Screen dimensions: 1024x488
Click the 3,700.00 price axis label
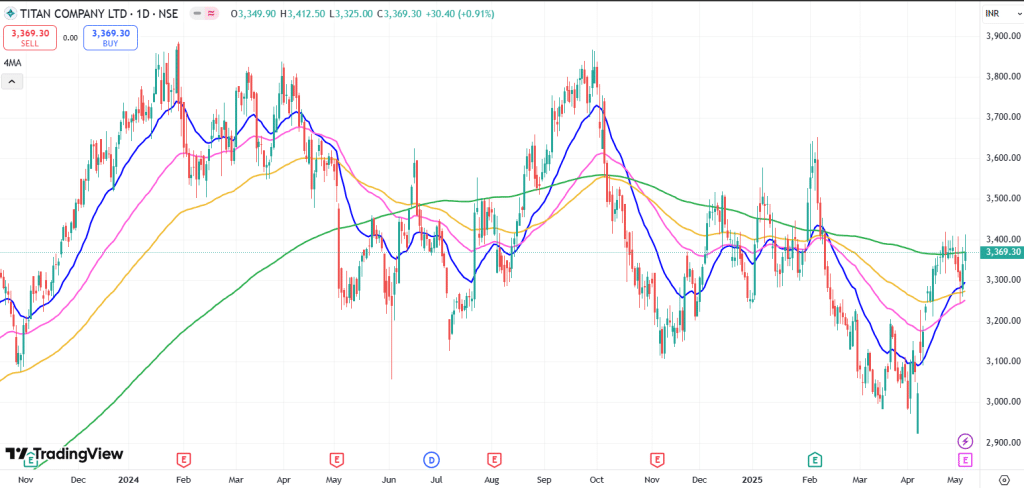pos(1002,118)
